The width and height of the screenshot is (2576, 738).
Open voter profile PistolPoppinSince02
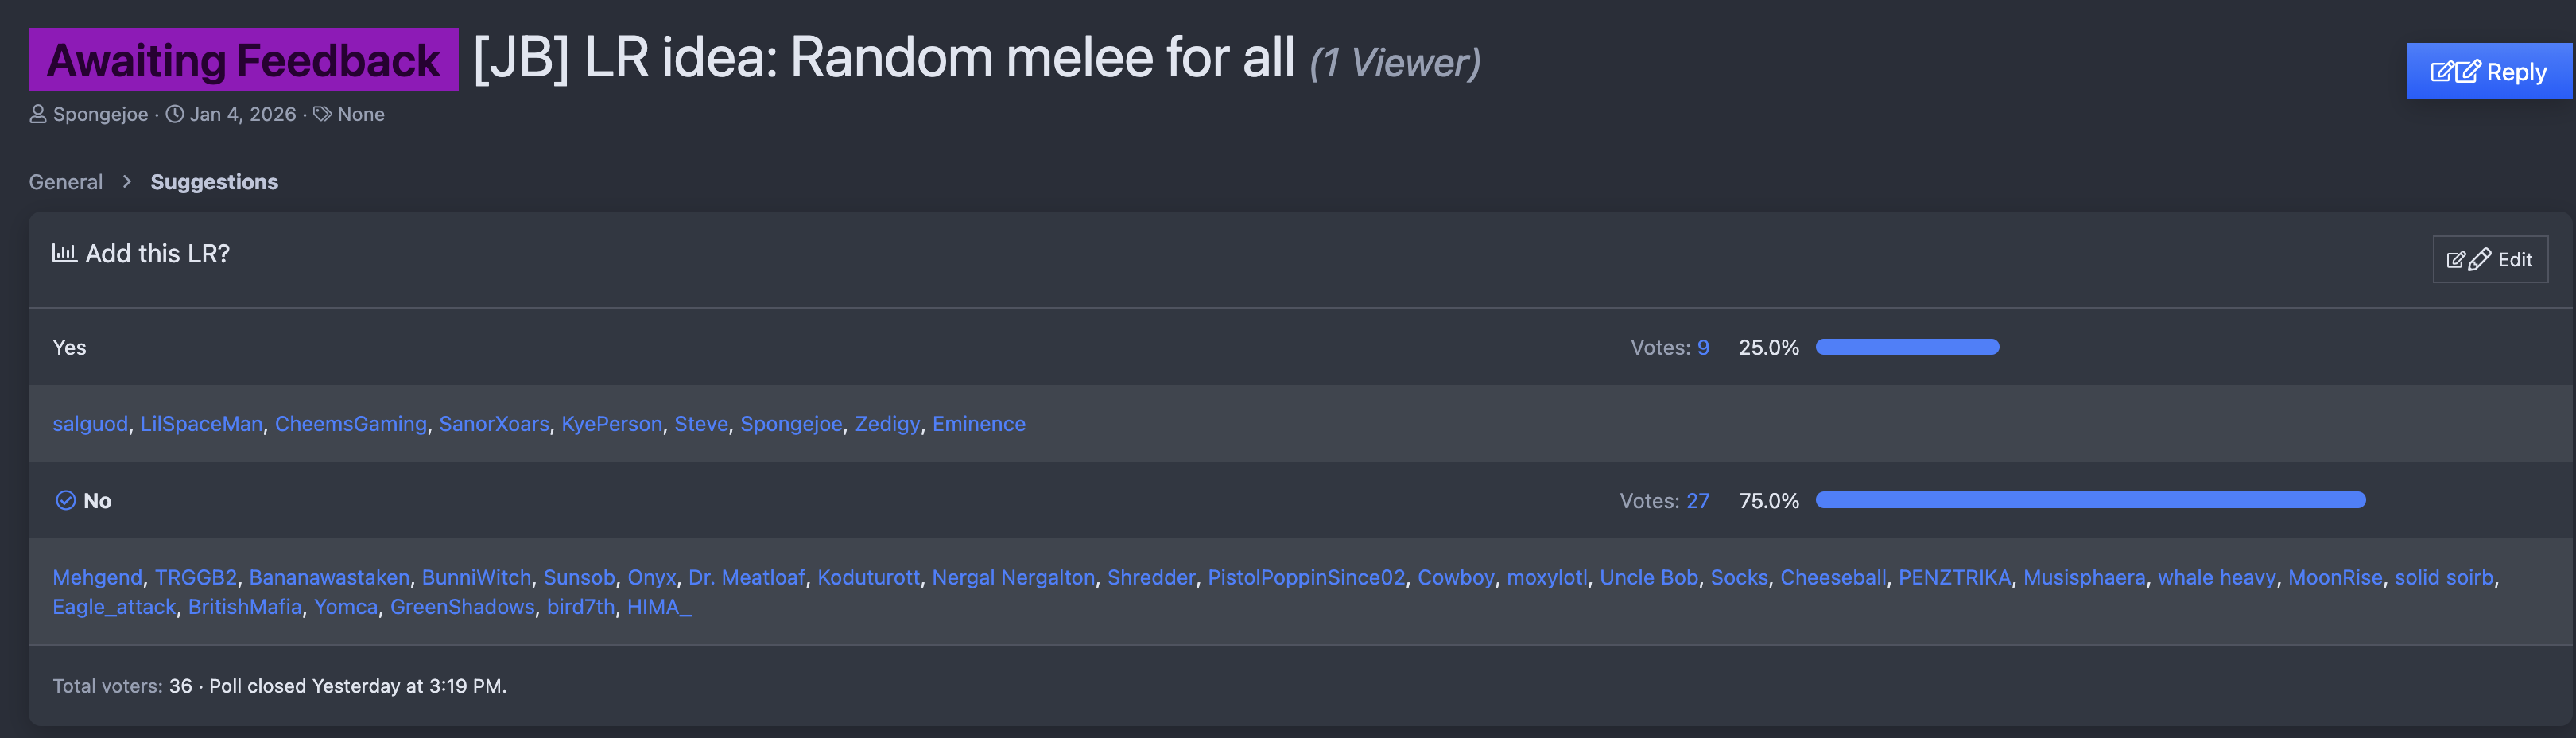coord(1306,578)
